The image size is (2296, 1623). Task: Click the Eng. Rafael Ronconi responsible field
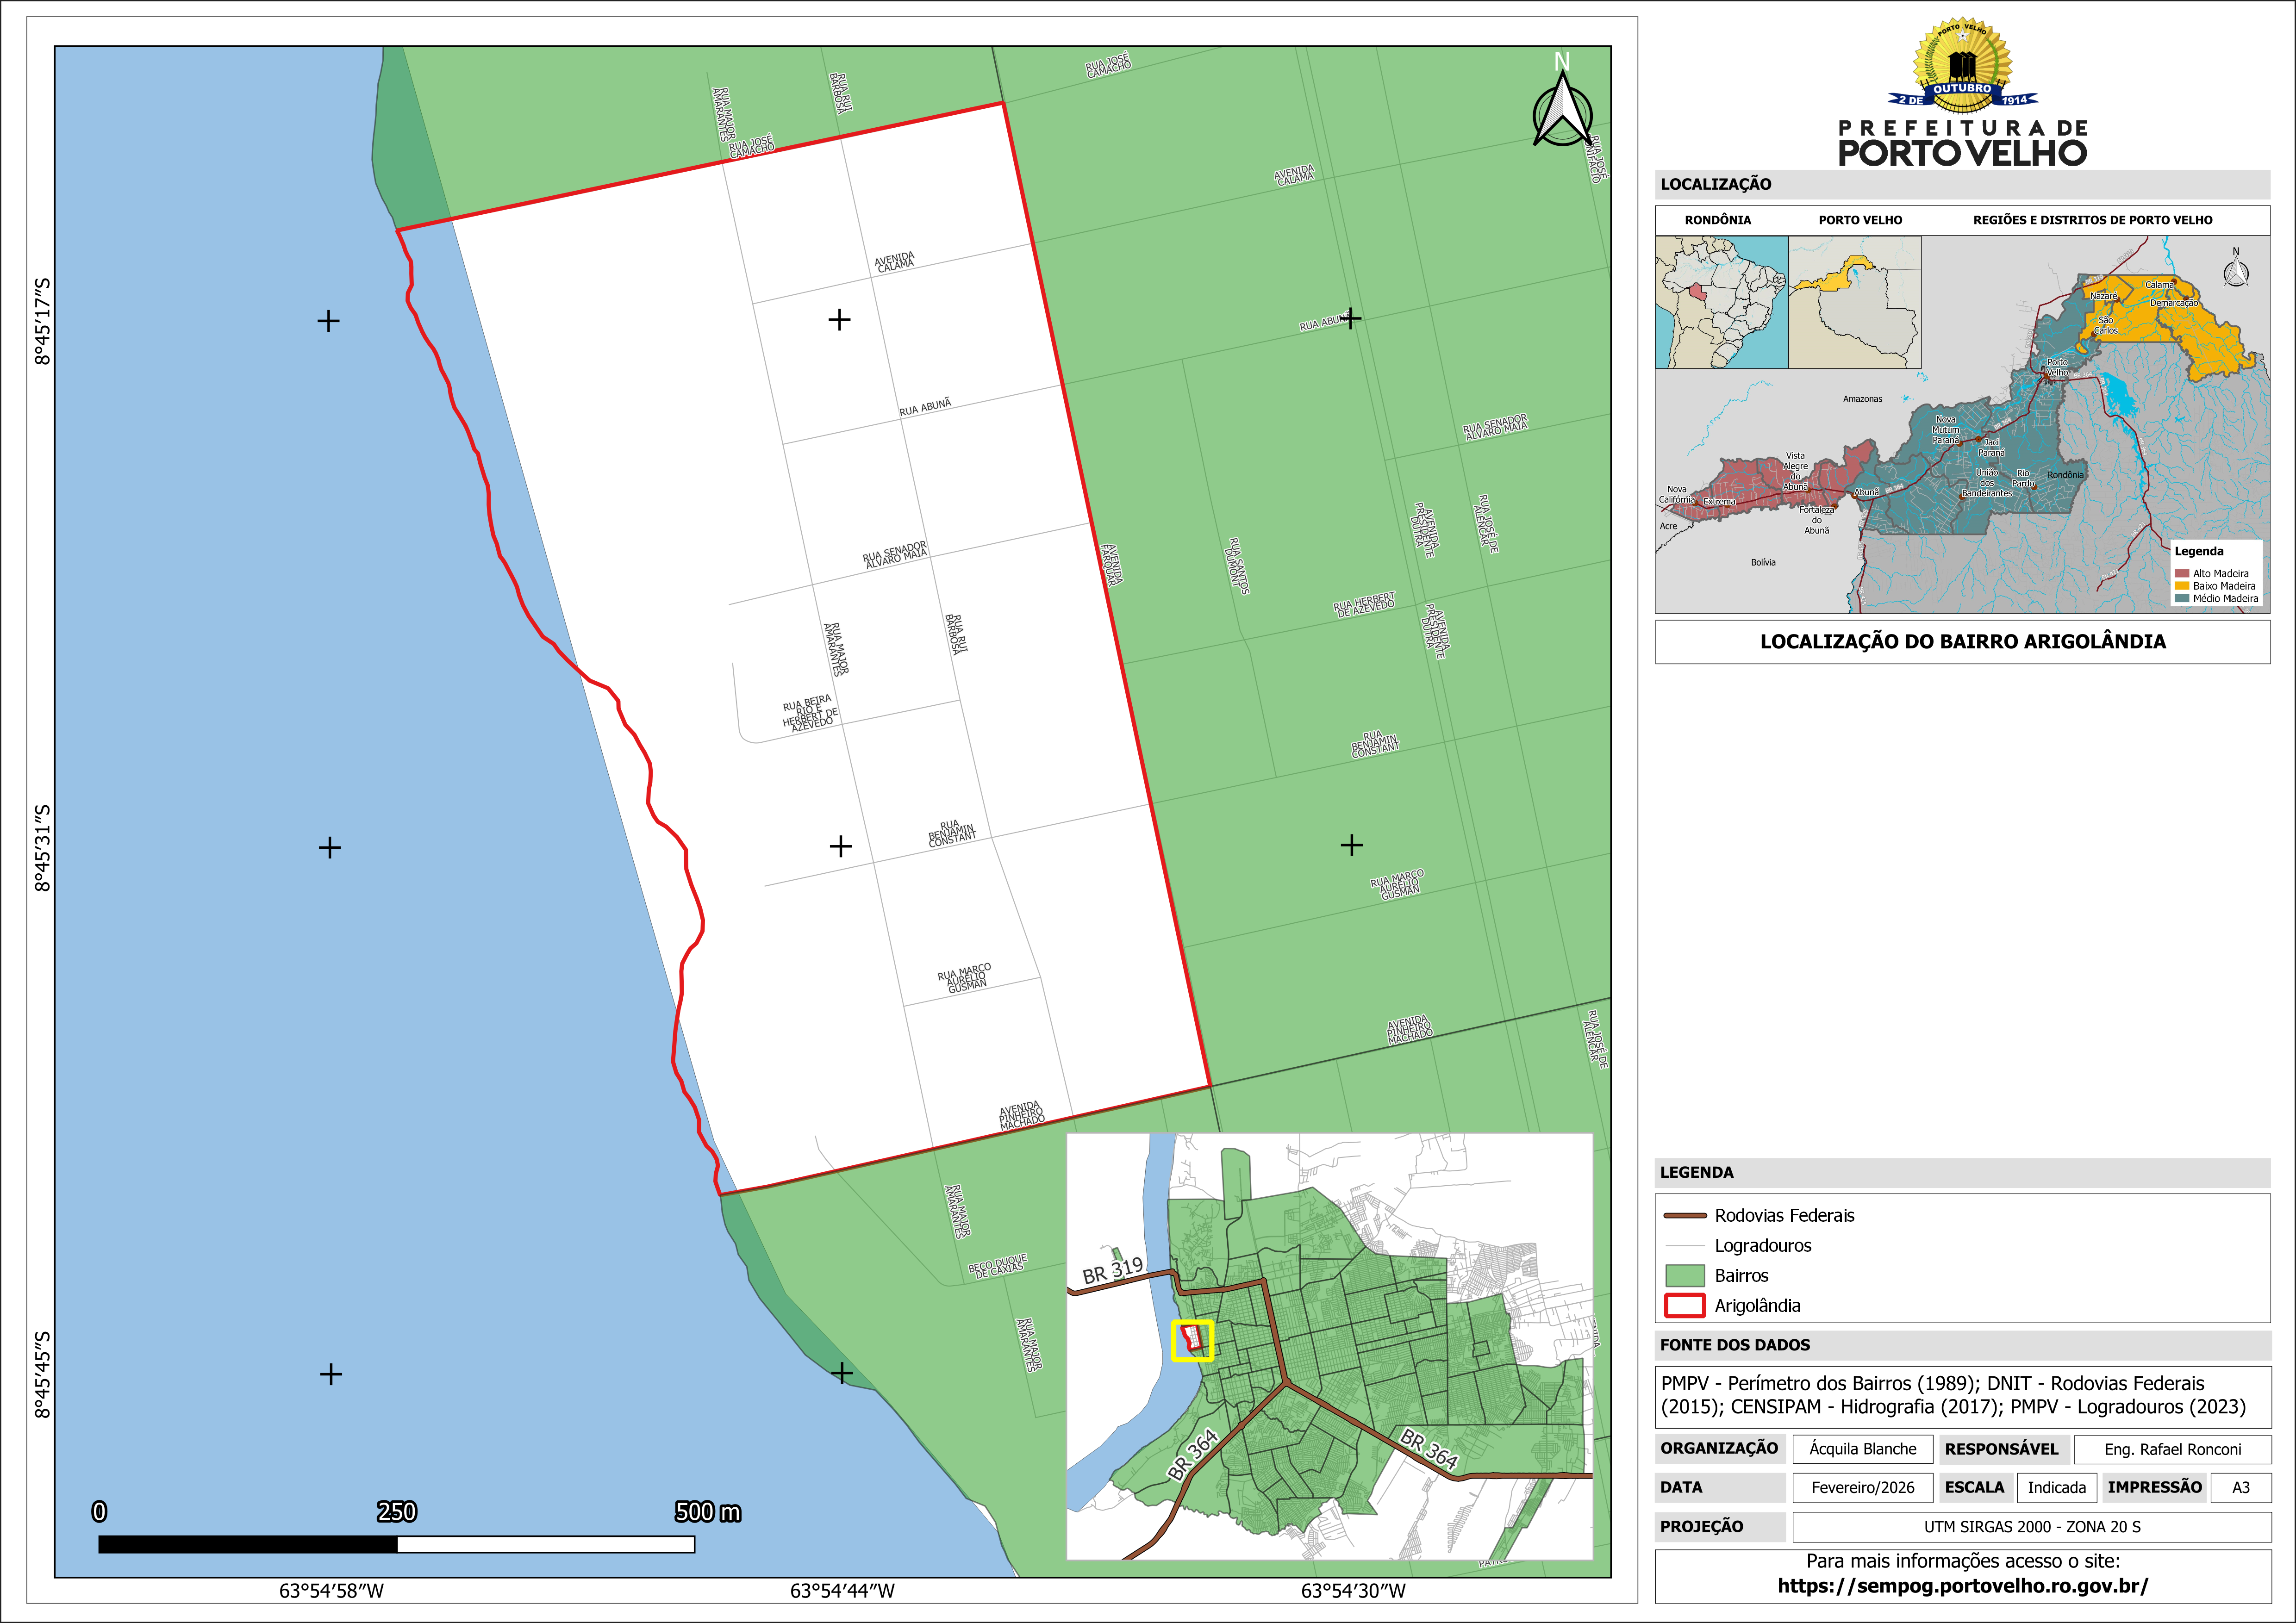click(2172, 1449)
